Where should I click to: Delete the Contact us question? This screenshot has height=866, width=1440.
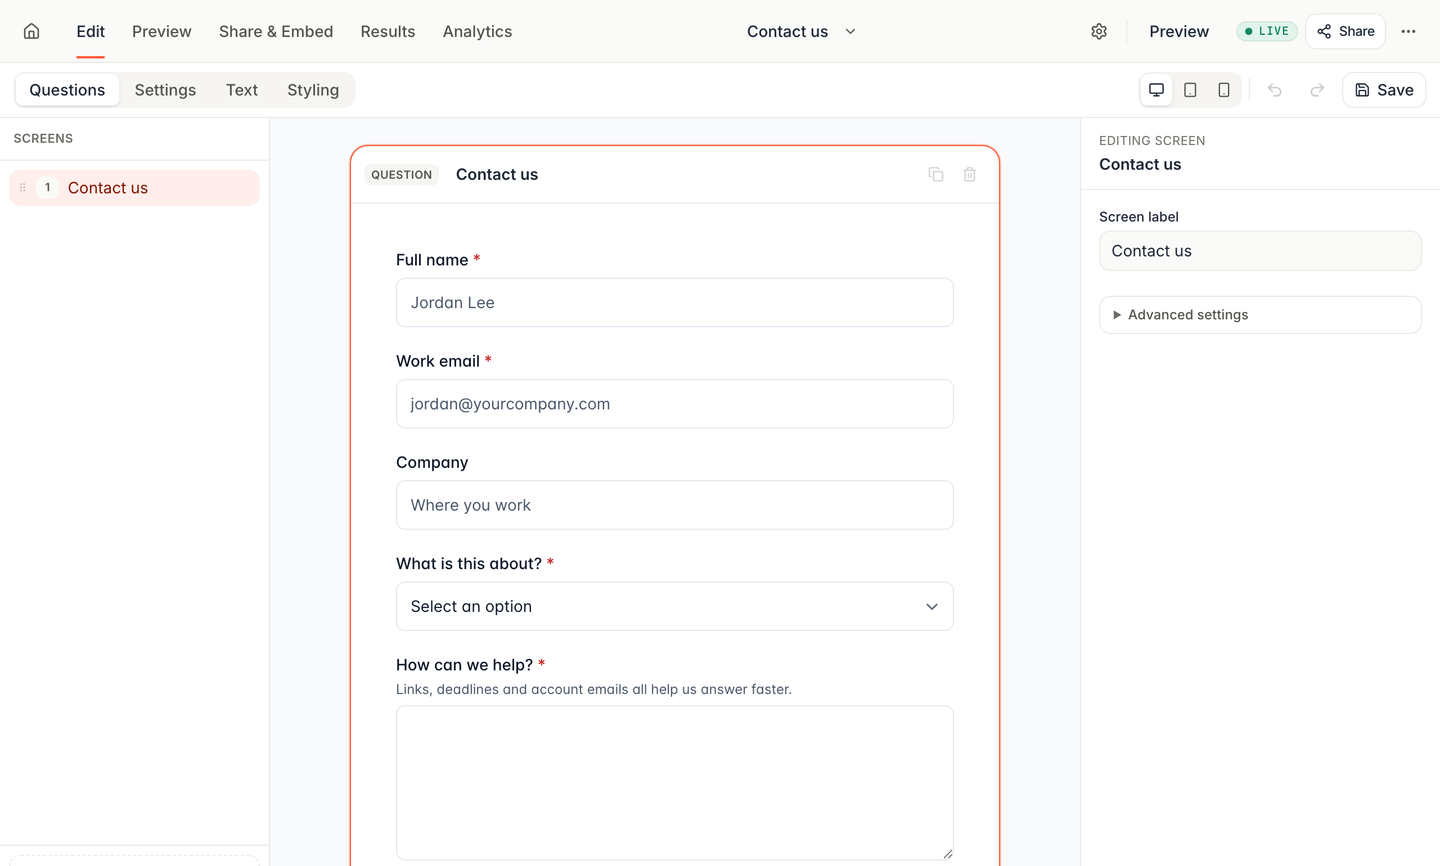click(970, 174)
